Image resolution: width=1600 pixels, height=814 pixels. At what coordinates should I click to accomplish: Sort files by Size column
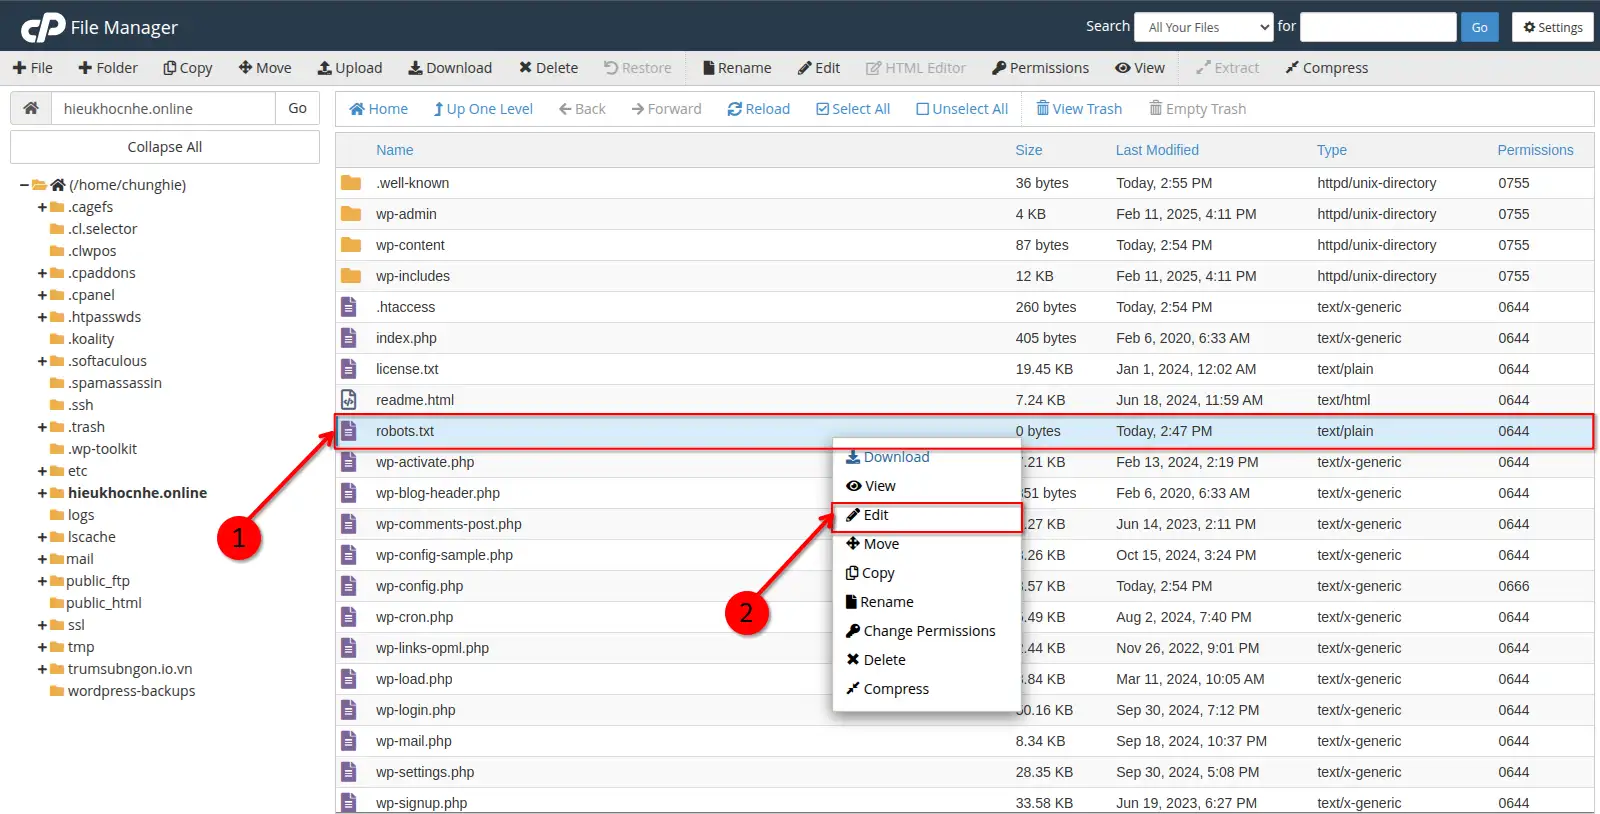coord(1028,150)
